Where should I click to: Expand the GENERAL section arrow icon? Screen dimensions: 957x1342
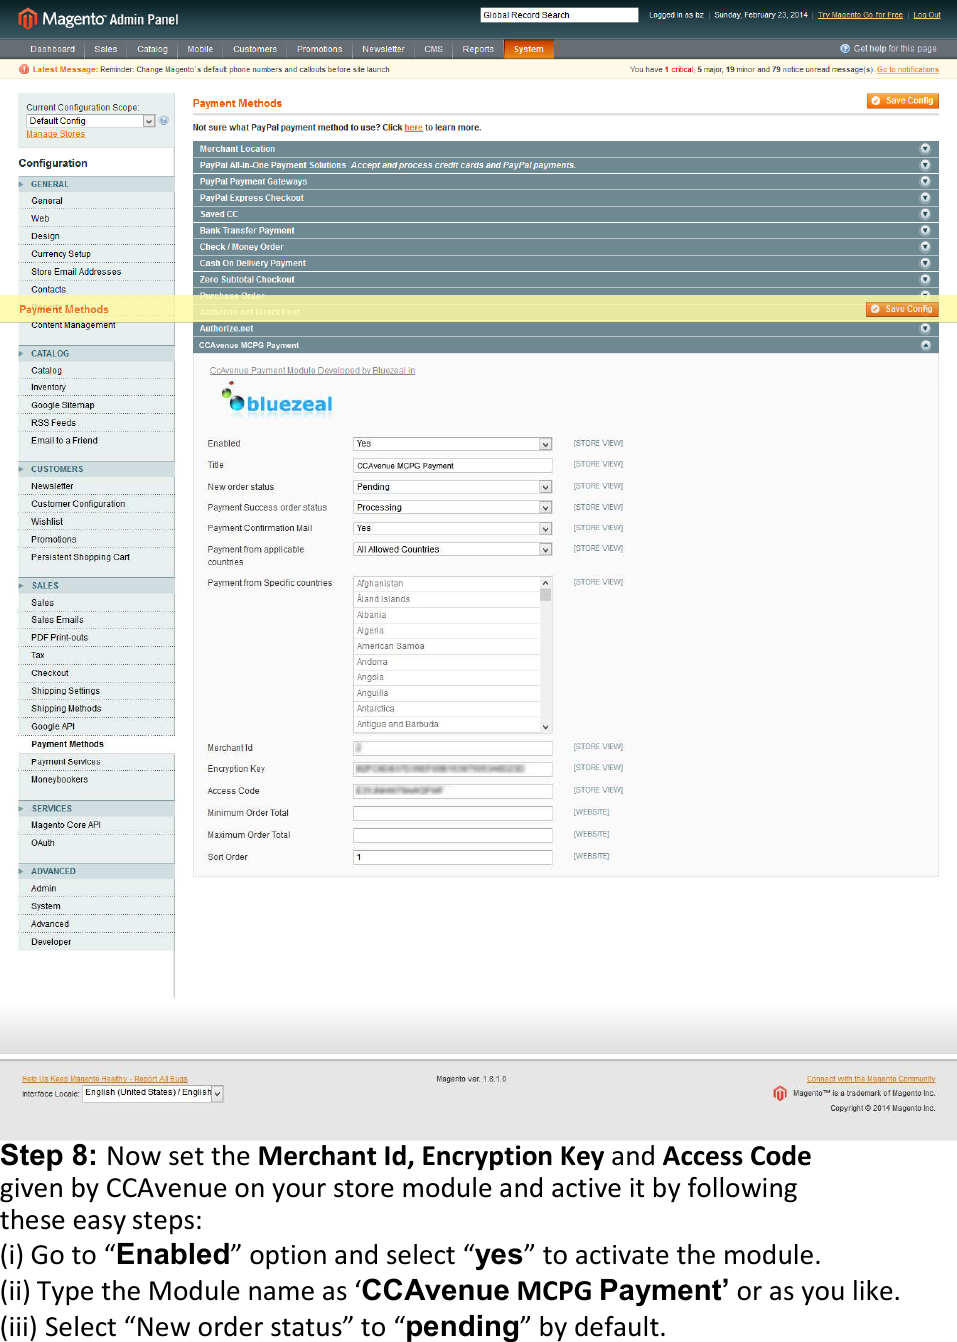coord(20,183)
